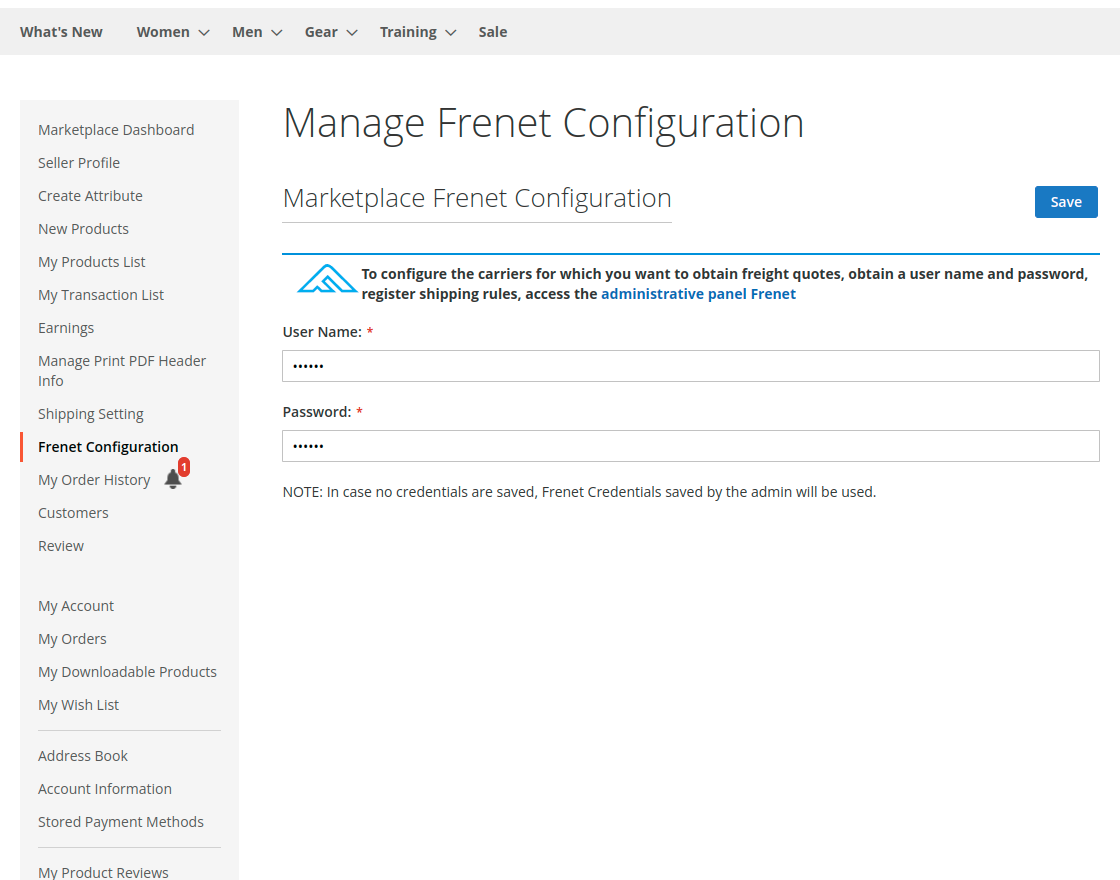The height and width of the screenshot is (880, 1120).
Task: Open Seller Profile in sidebar
Action: click(x=79, y=163)
